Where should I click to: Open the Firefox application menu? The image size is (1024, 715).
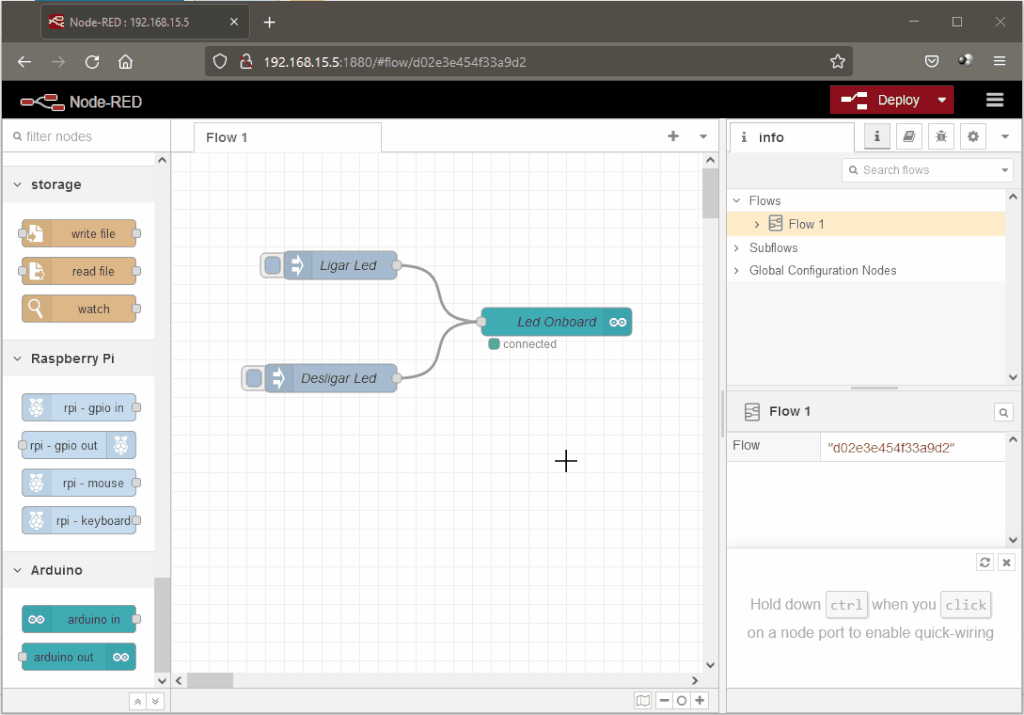[999, 61]
